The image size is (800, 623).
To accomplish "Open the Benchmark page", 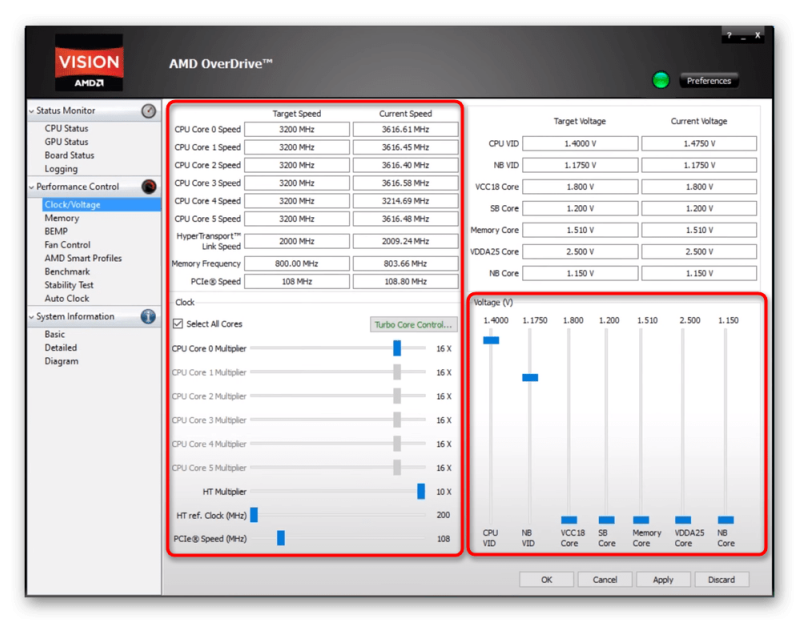I will pos(67,271).
